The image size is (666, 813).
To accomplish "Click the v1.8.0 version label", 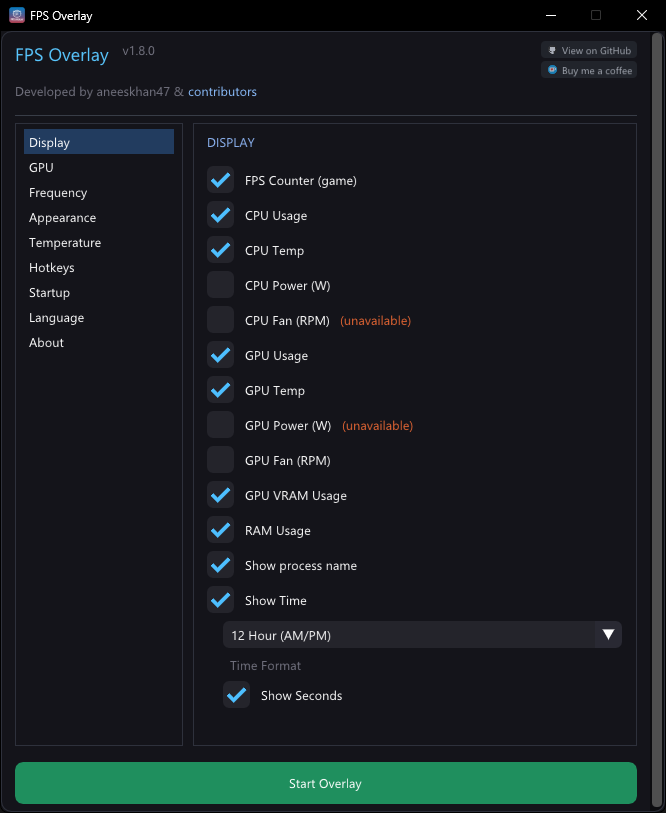I will click(x=138, y=51).
